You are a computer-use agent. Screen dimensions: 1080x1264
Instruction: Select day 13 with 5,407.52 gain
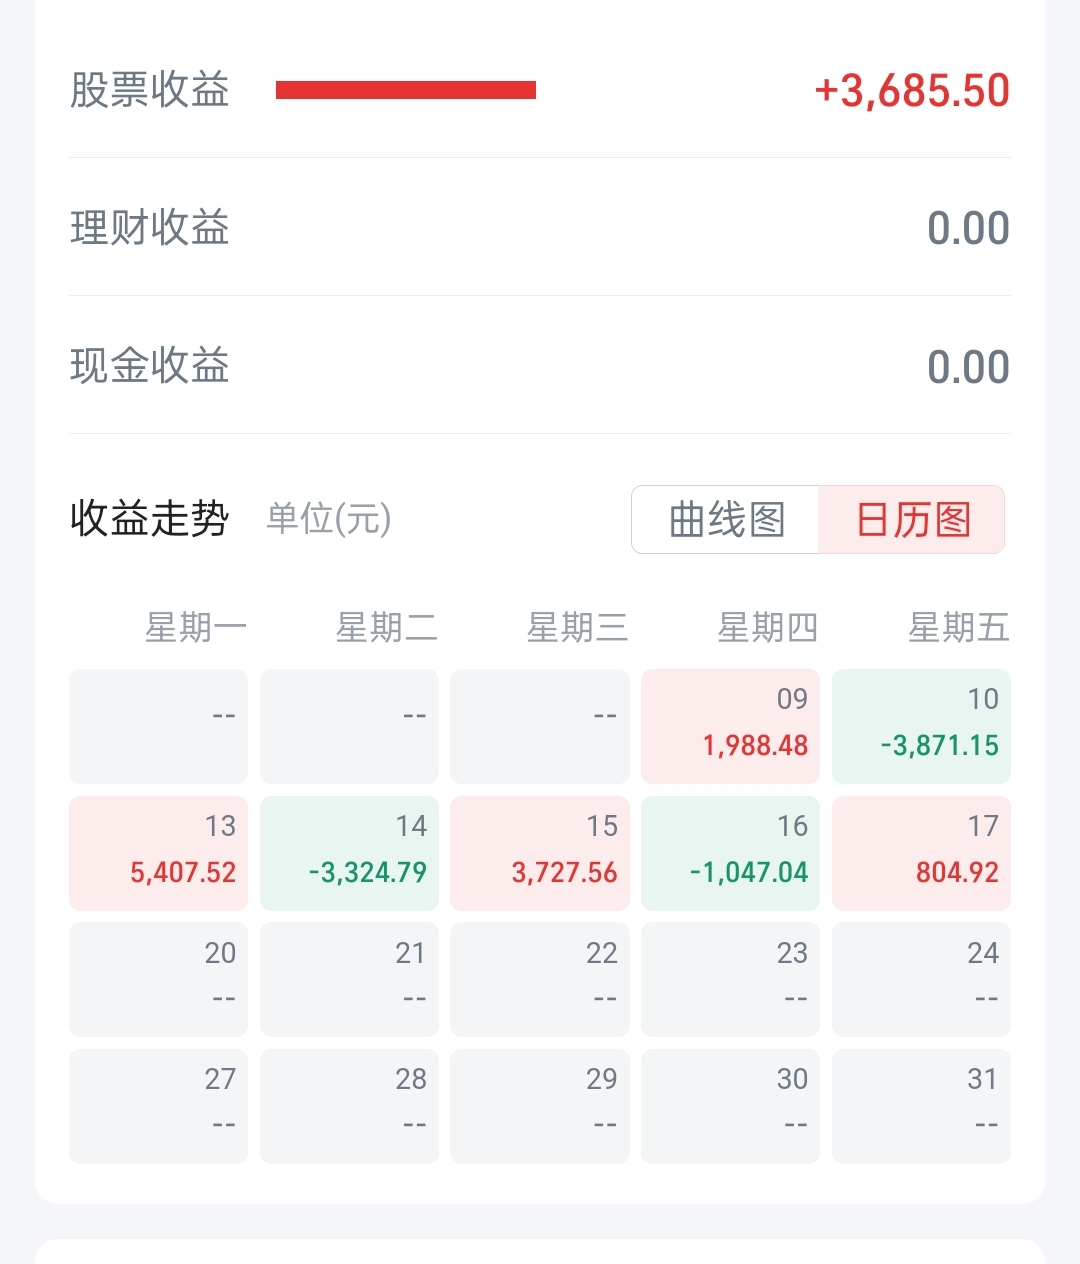click(158, 853)
